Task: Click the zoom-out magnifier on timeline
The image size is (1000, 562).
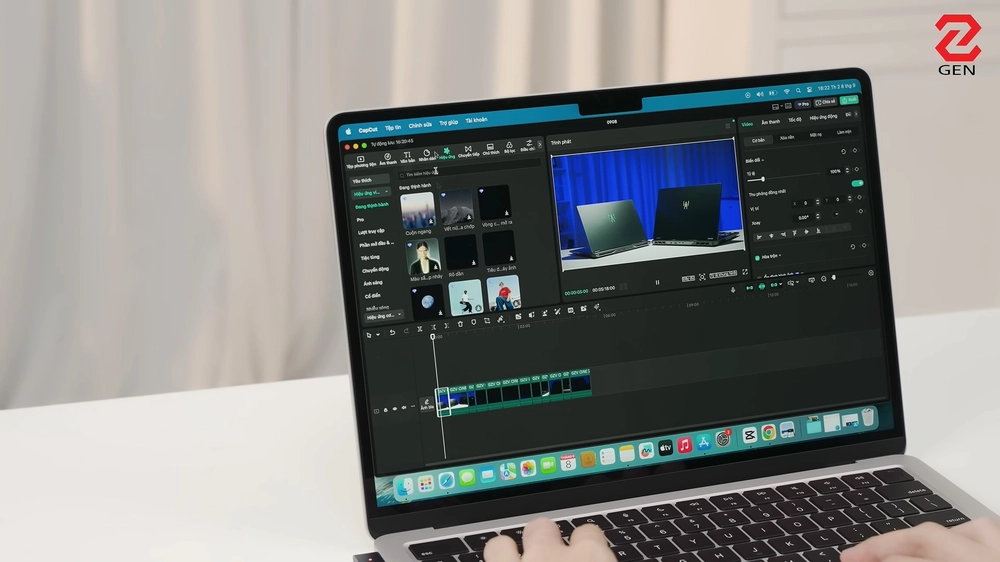Action: point(823,279)
